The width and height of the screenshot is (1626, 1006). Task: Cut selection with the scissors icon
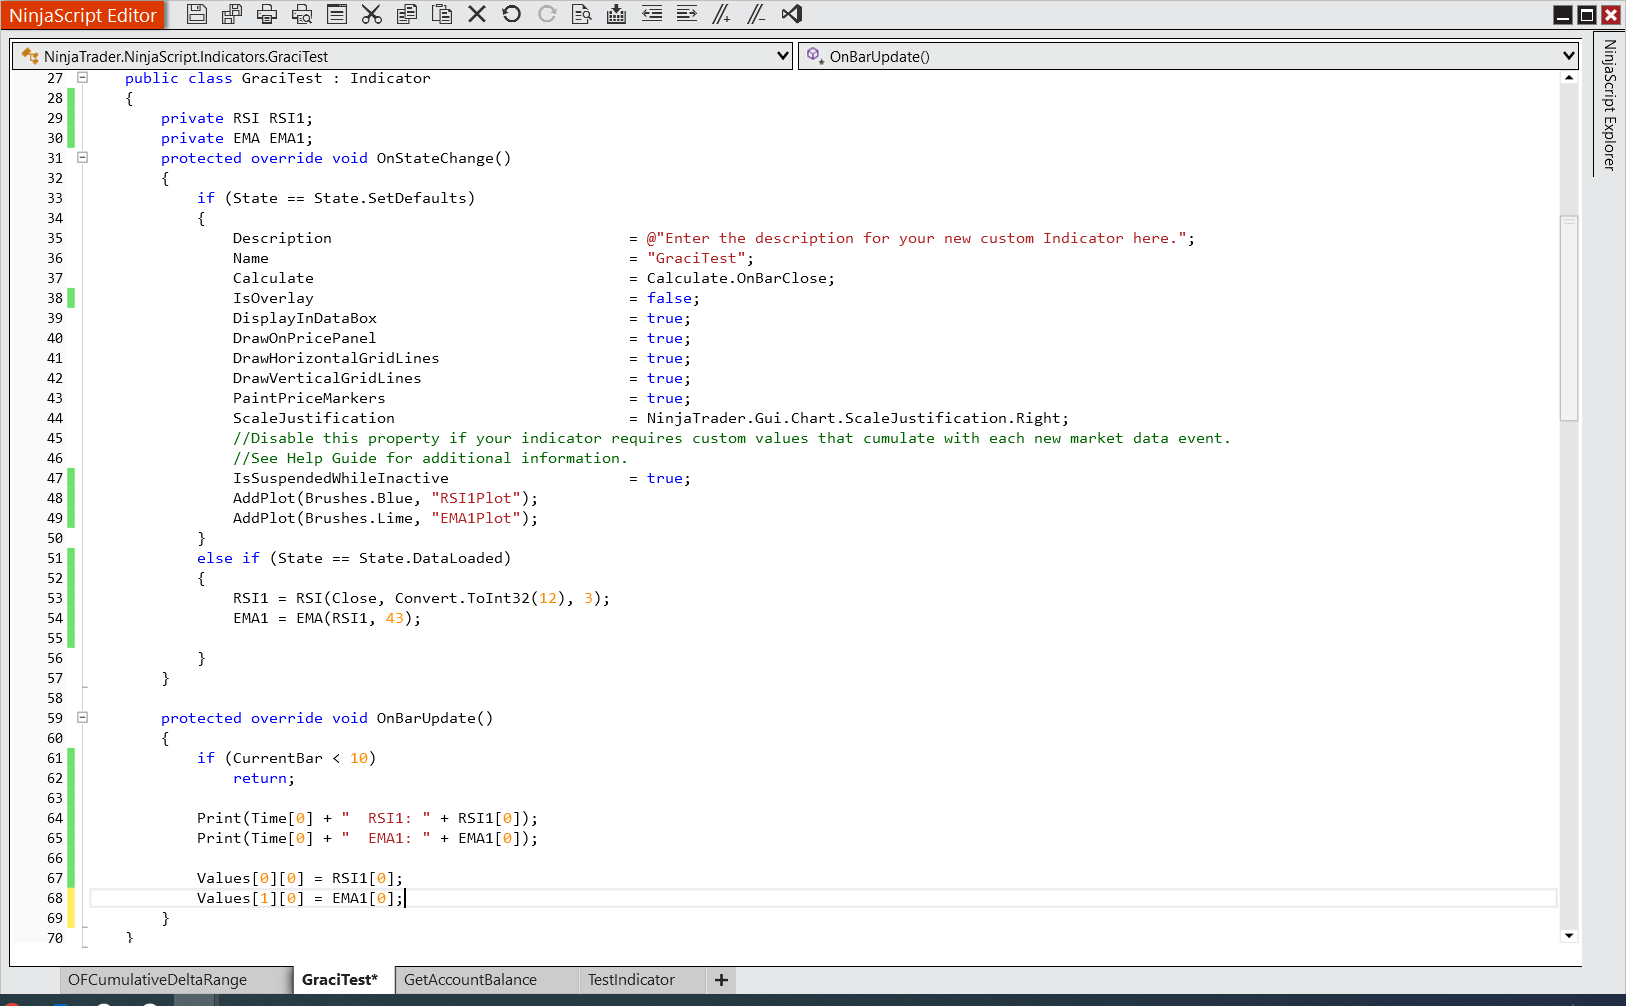click(x=372, y=14)
